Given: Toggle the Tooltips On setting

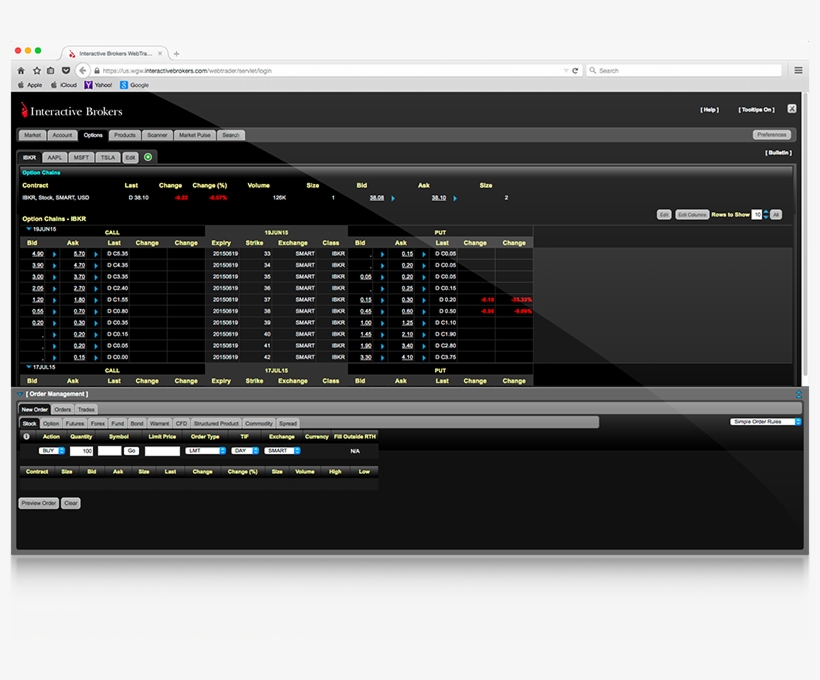Looking at the screenshot, I should pos(756,110).
